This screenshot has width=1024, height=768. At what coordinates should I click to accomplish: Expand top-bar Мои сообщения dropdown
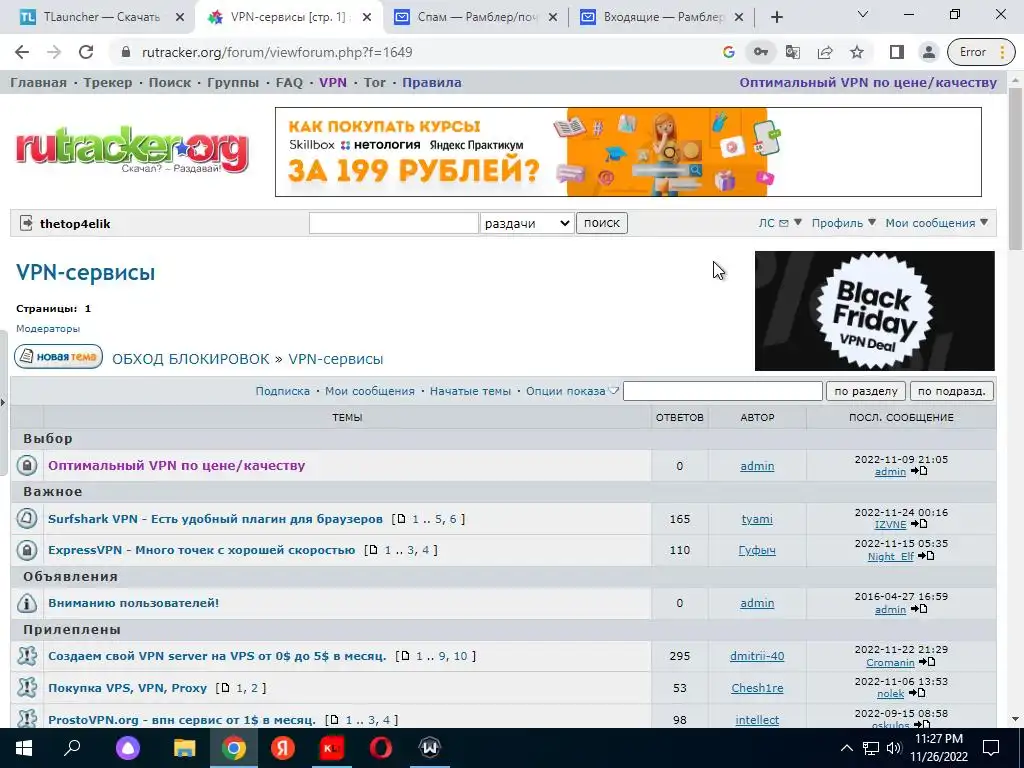pyautogui.click(x=936, y=223)
